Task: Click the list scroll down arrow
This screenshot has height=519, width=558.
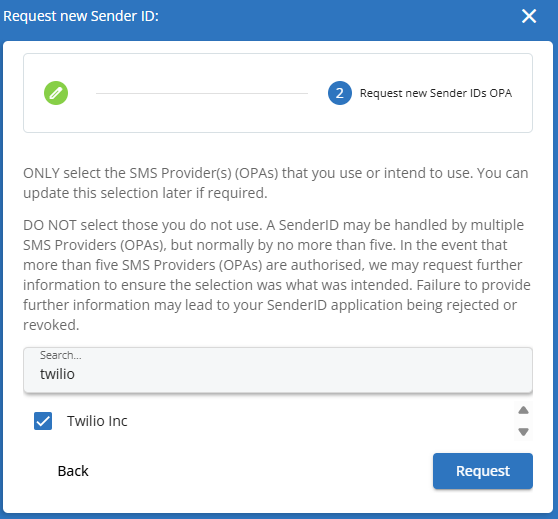Action: (x=523, y=432)
